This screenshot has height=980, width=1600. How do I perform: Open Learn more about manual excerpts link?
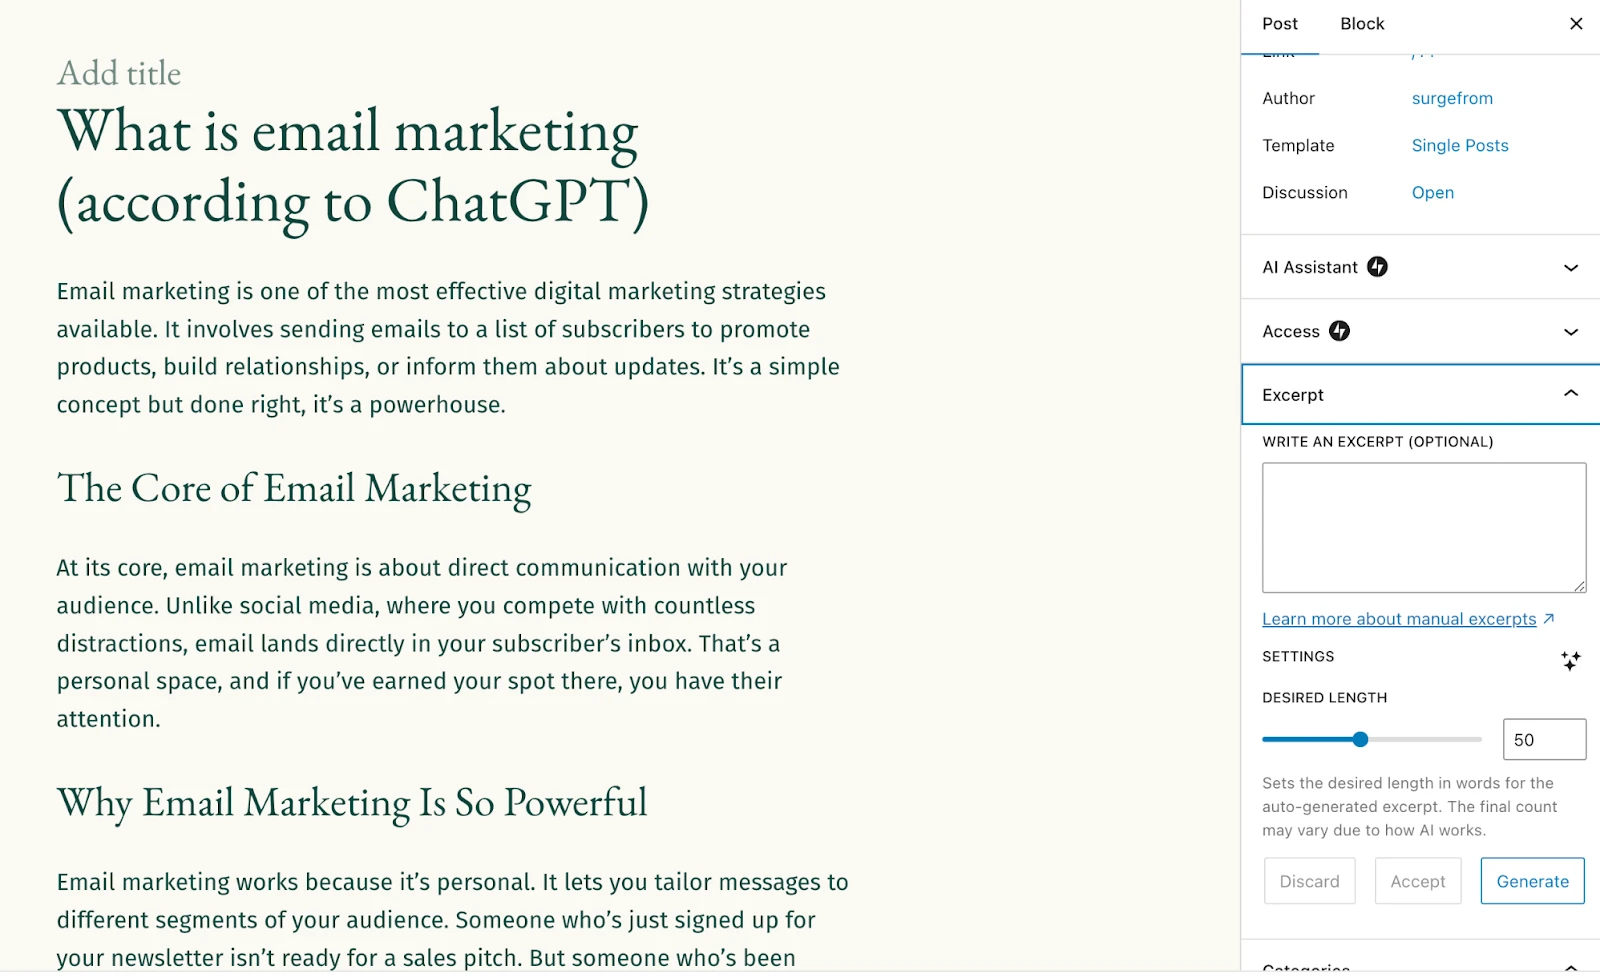(x=1398, y=619)
